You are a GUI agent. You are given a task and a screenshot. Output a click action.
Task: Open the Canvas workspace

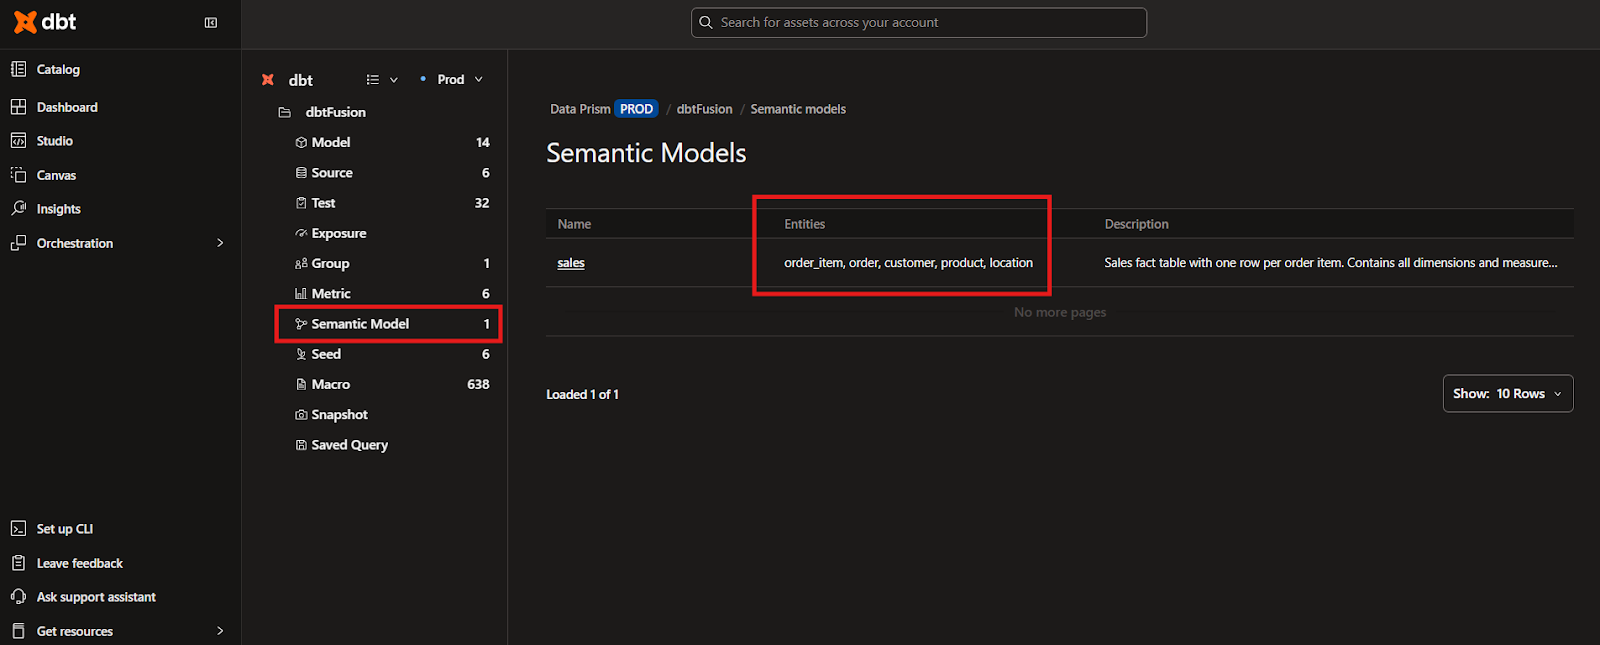tap(56, 175)
